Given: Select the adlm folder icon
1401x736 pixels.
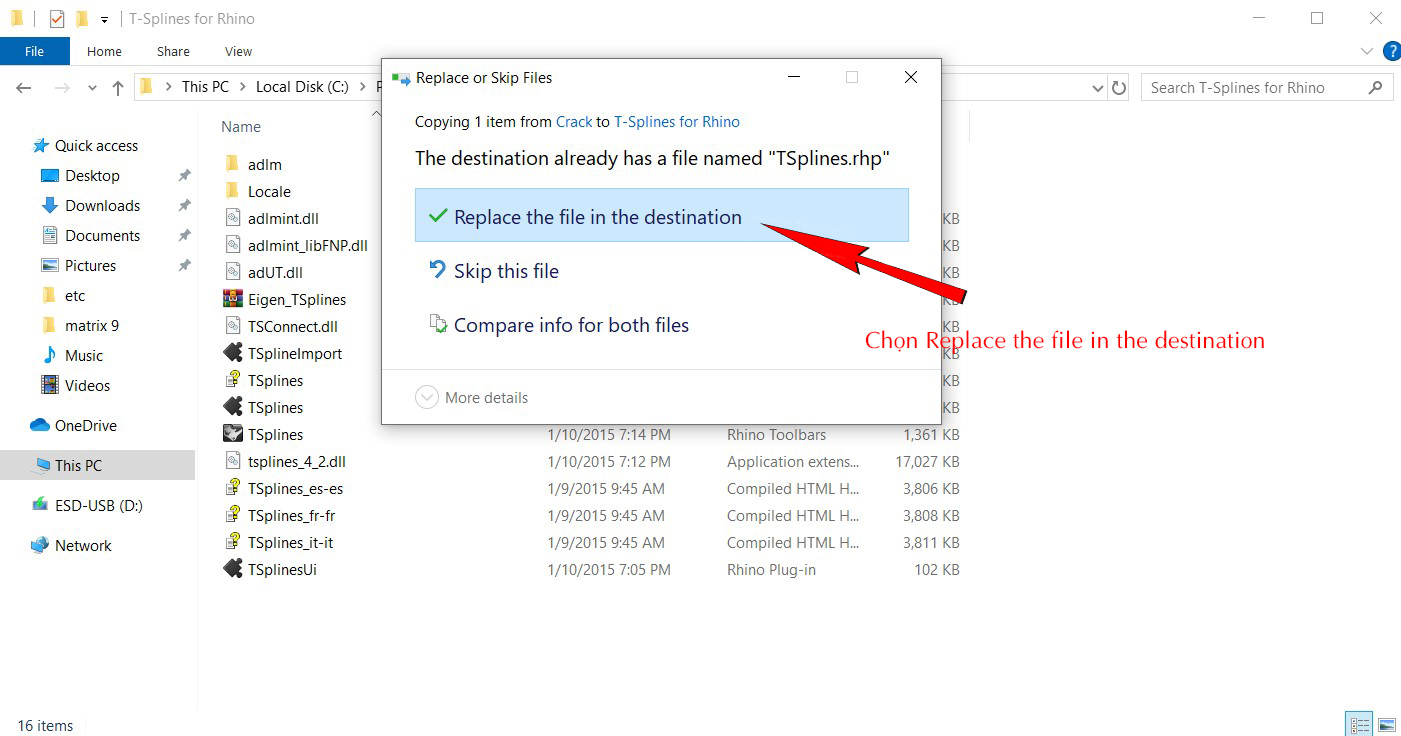Looking at the screenshot, I should coord(232,164).
